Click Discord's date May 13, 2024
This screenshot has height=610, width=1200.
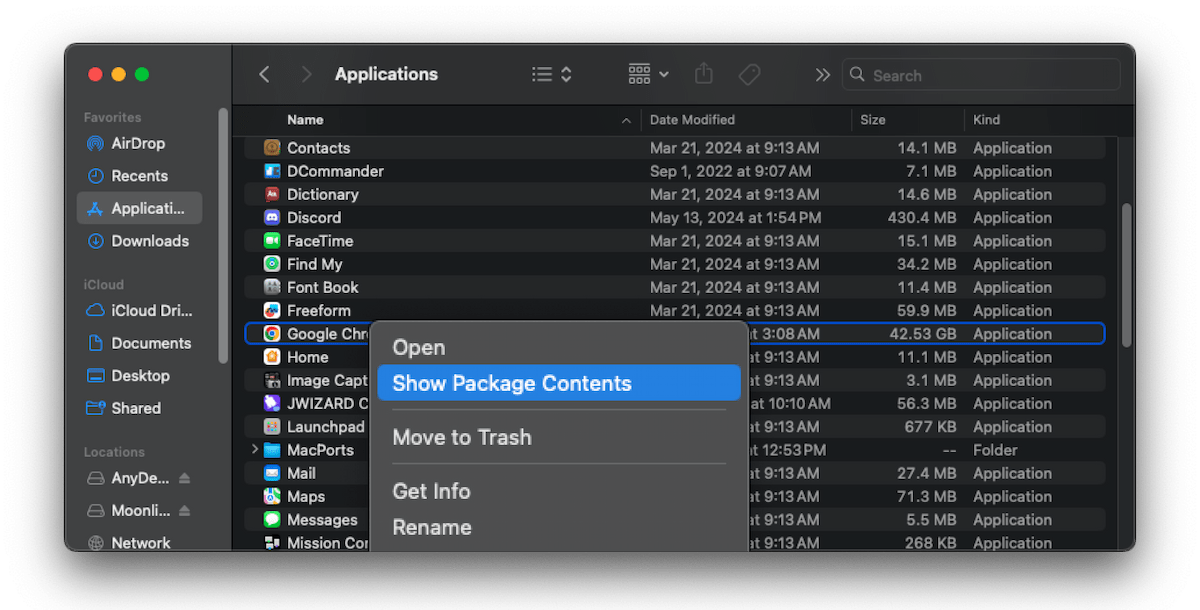735,217
